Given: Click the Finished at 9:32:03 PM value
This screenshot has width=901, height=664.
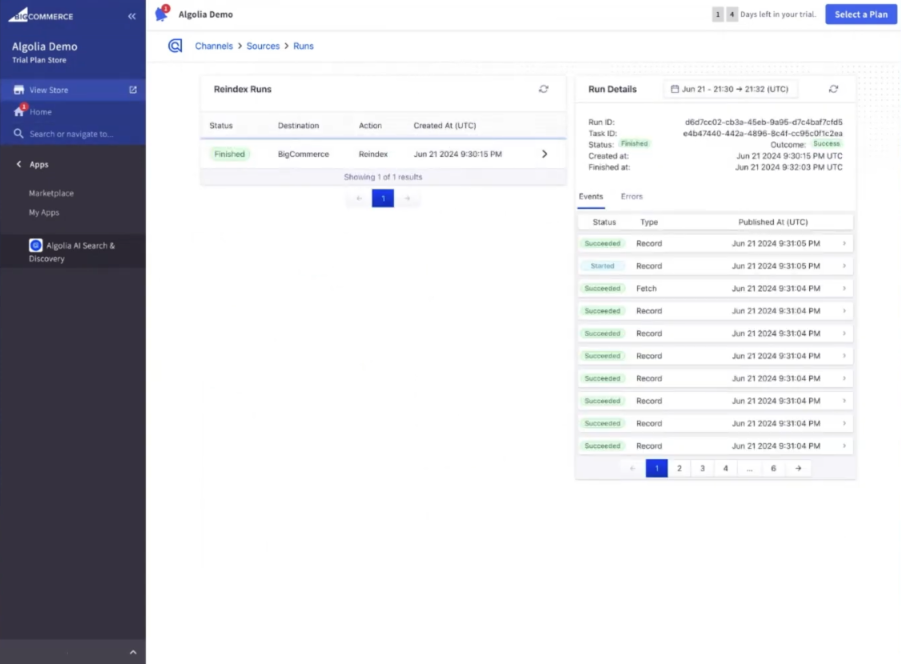Looking at the screenshot, I should [x=789, y=167].
